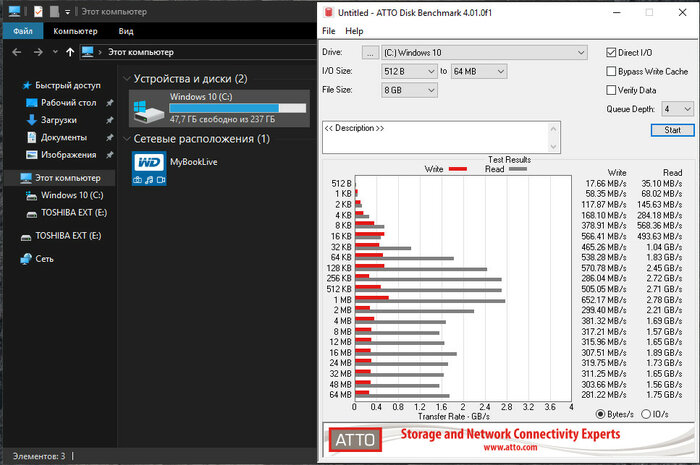Open the File menu in ATTO
The image size is (700, 465).
click(329, 31)
